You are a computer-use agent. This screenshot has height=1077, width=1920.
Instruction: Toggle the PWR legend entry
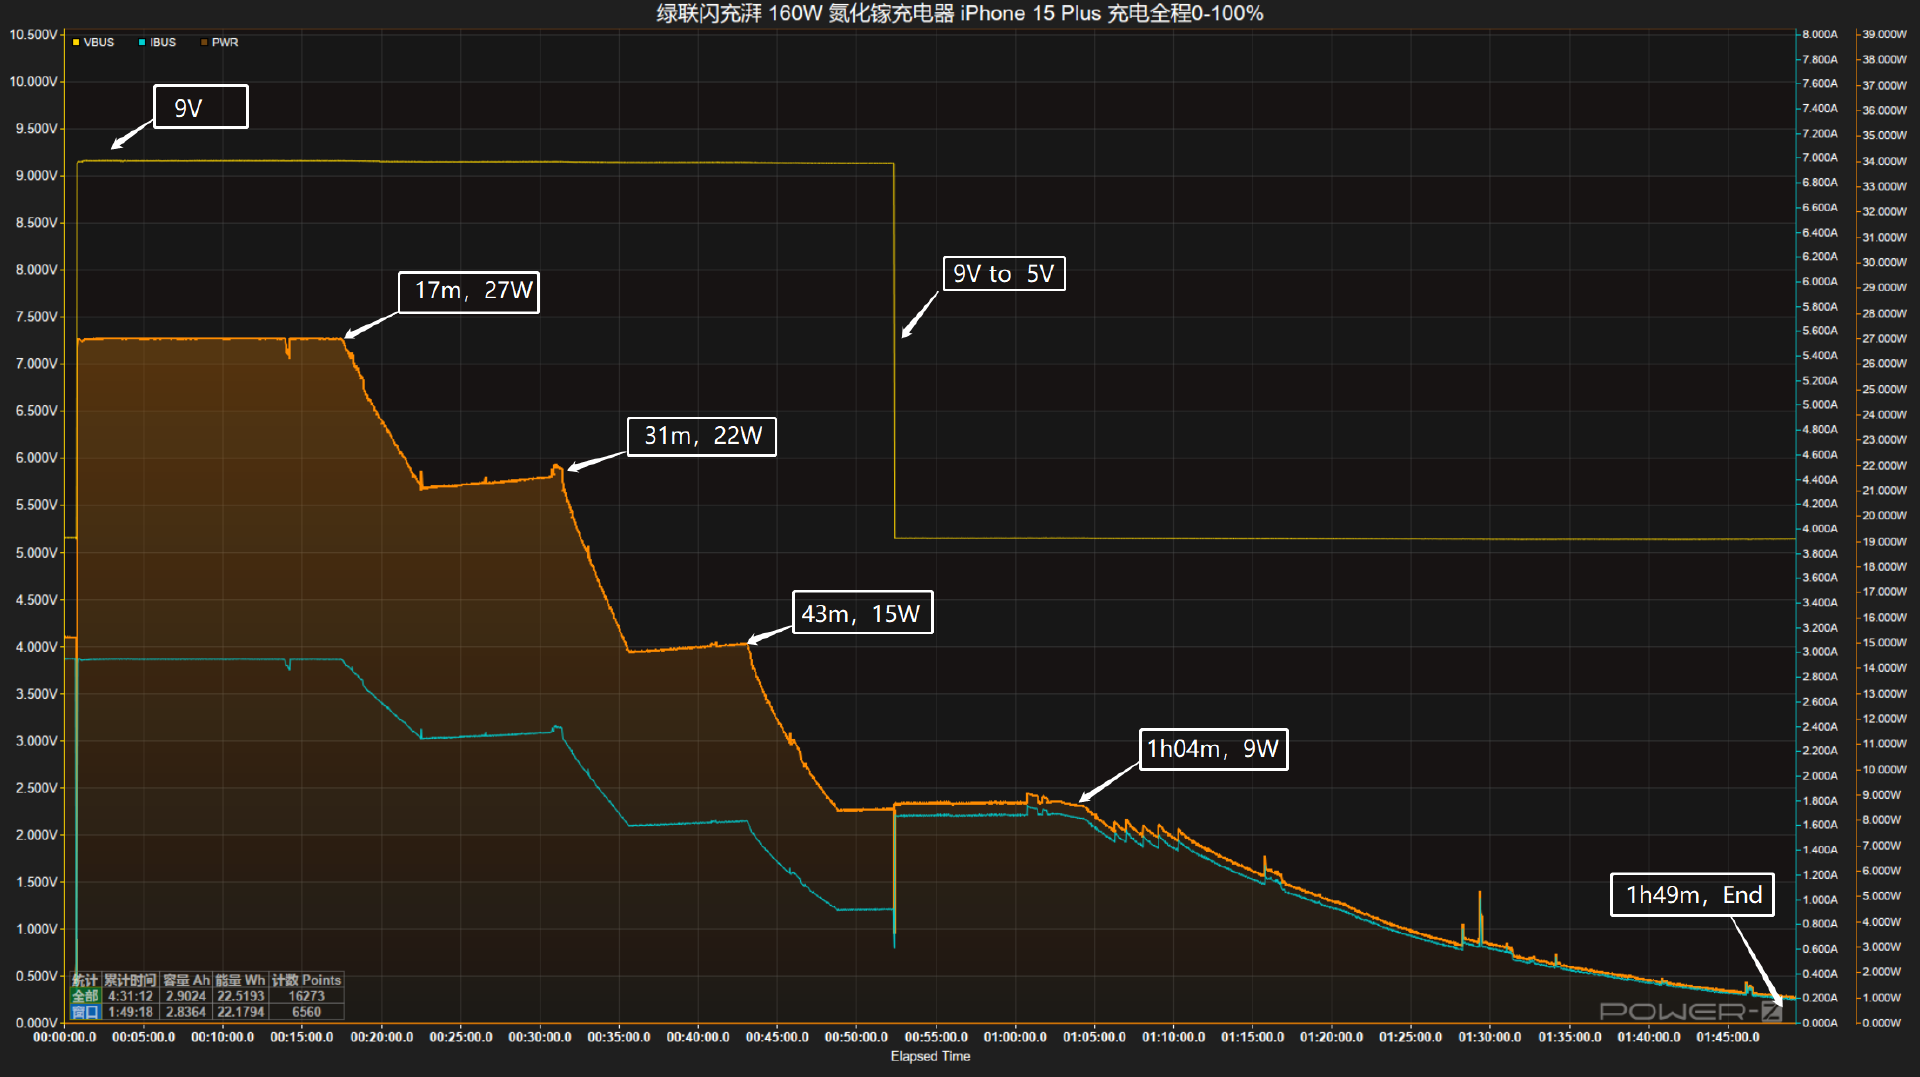click(x=219, y=43)
